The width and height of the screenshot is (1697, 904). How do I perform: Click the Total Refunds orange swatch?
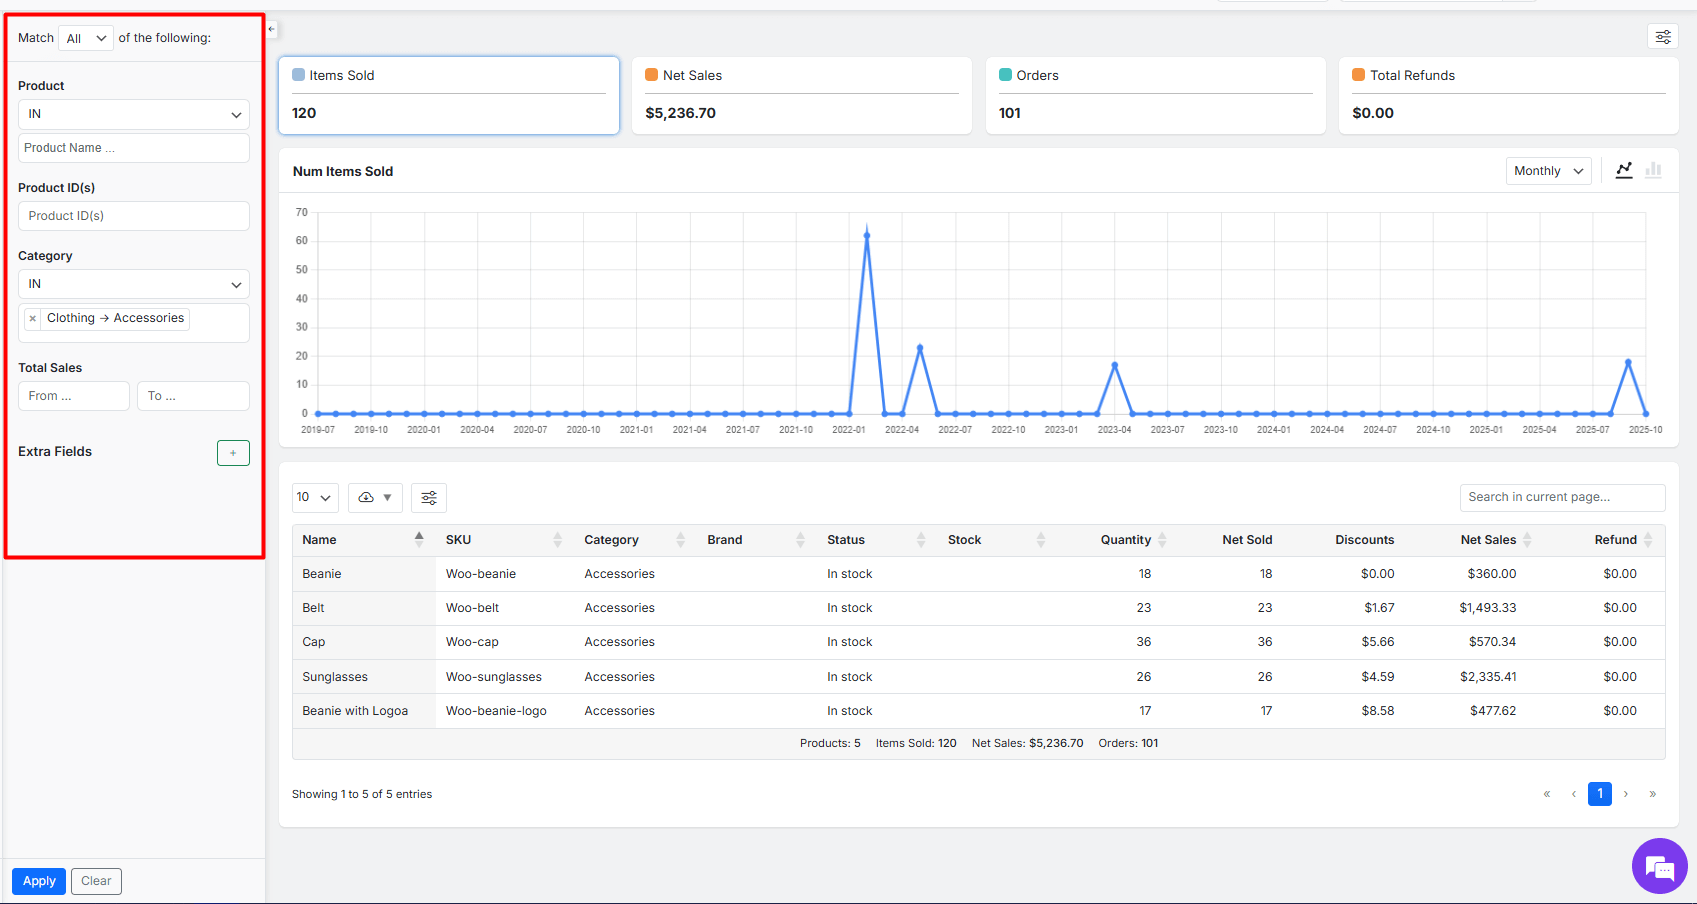click(x=1358, y=75)
